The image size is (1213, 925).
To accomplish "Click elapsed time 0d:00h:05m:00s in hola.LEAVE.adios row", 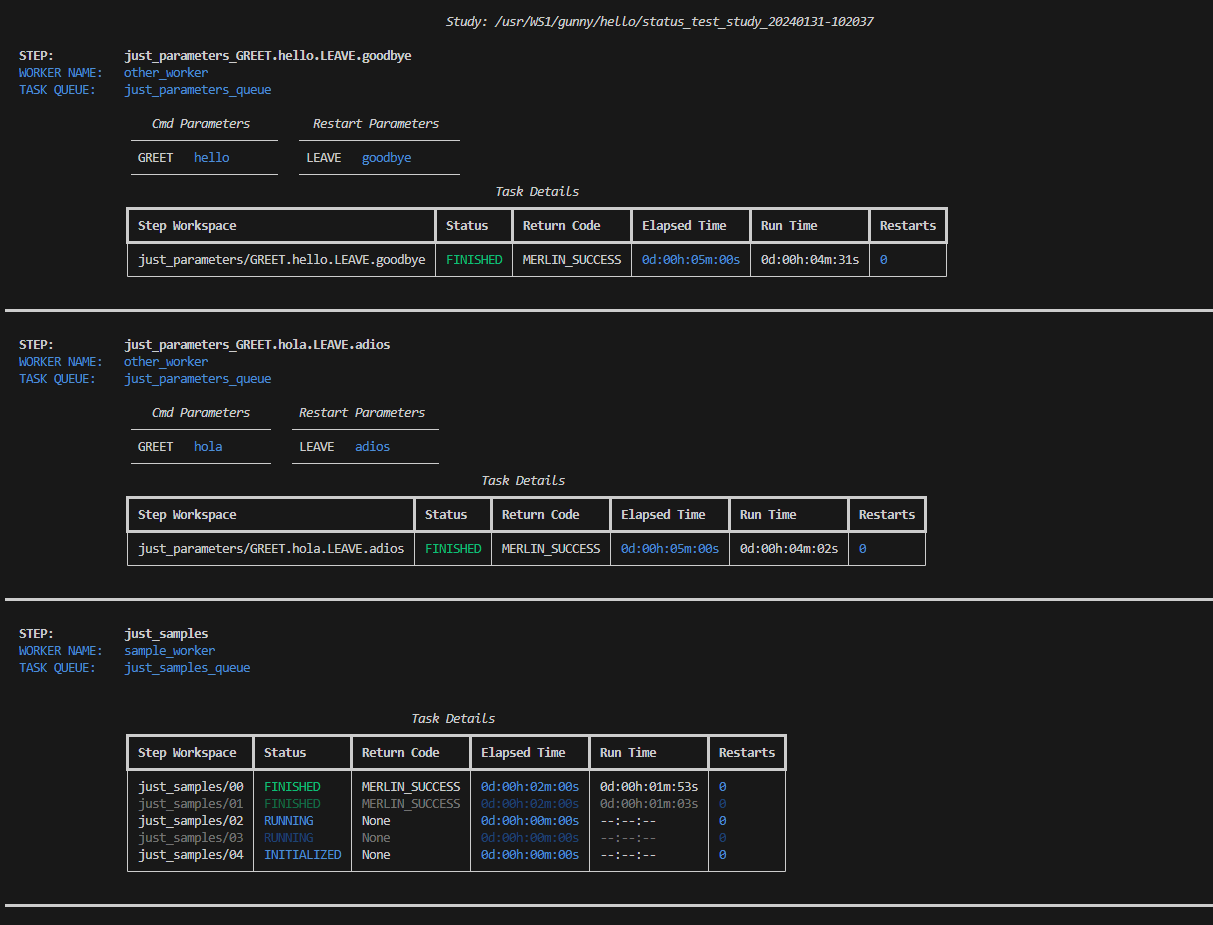I will [x=670, y=549].
